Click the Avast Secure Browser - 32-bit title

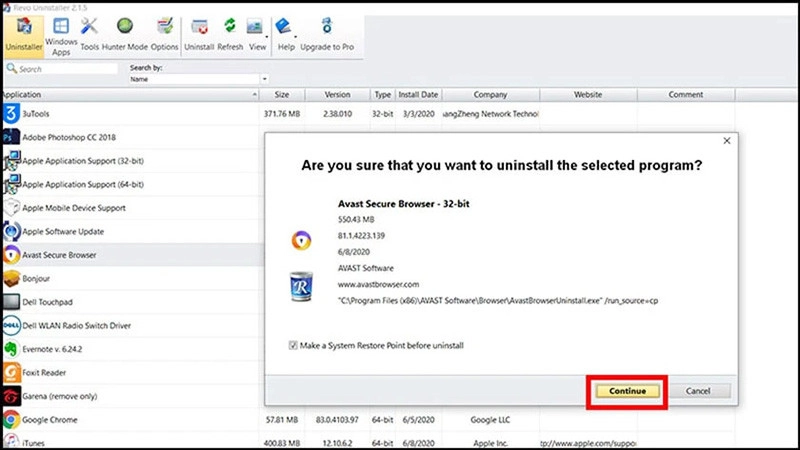point(404,204)
